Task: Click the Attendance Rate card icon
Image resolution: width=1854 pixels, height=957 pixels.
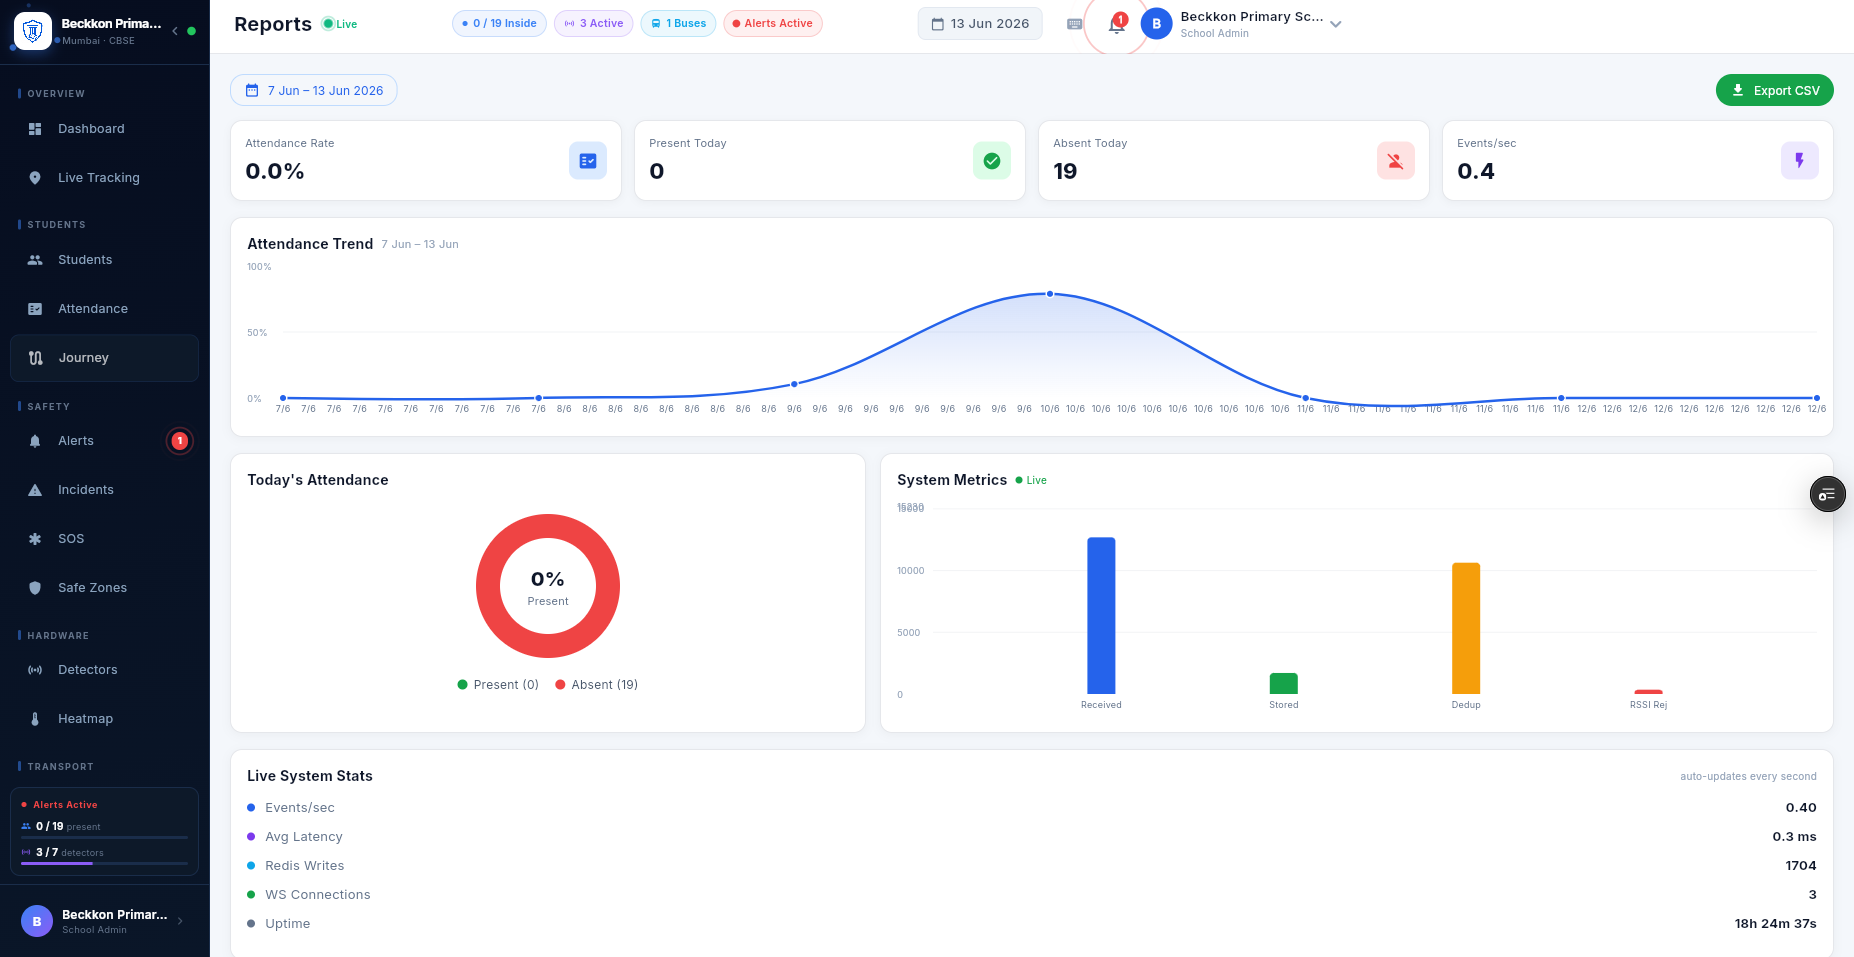Action: (588, 160)
